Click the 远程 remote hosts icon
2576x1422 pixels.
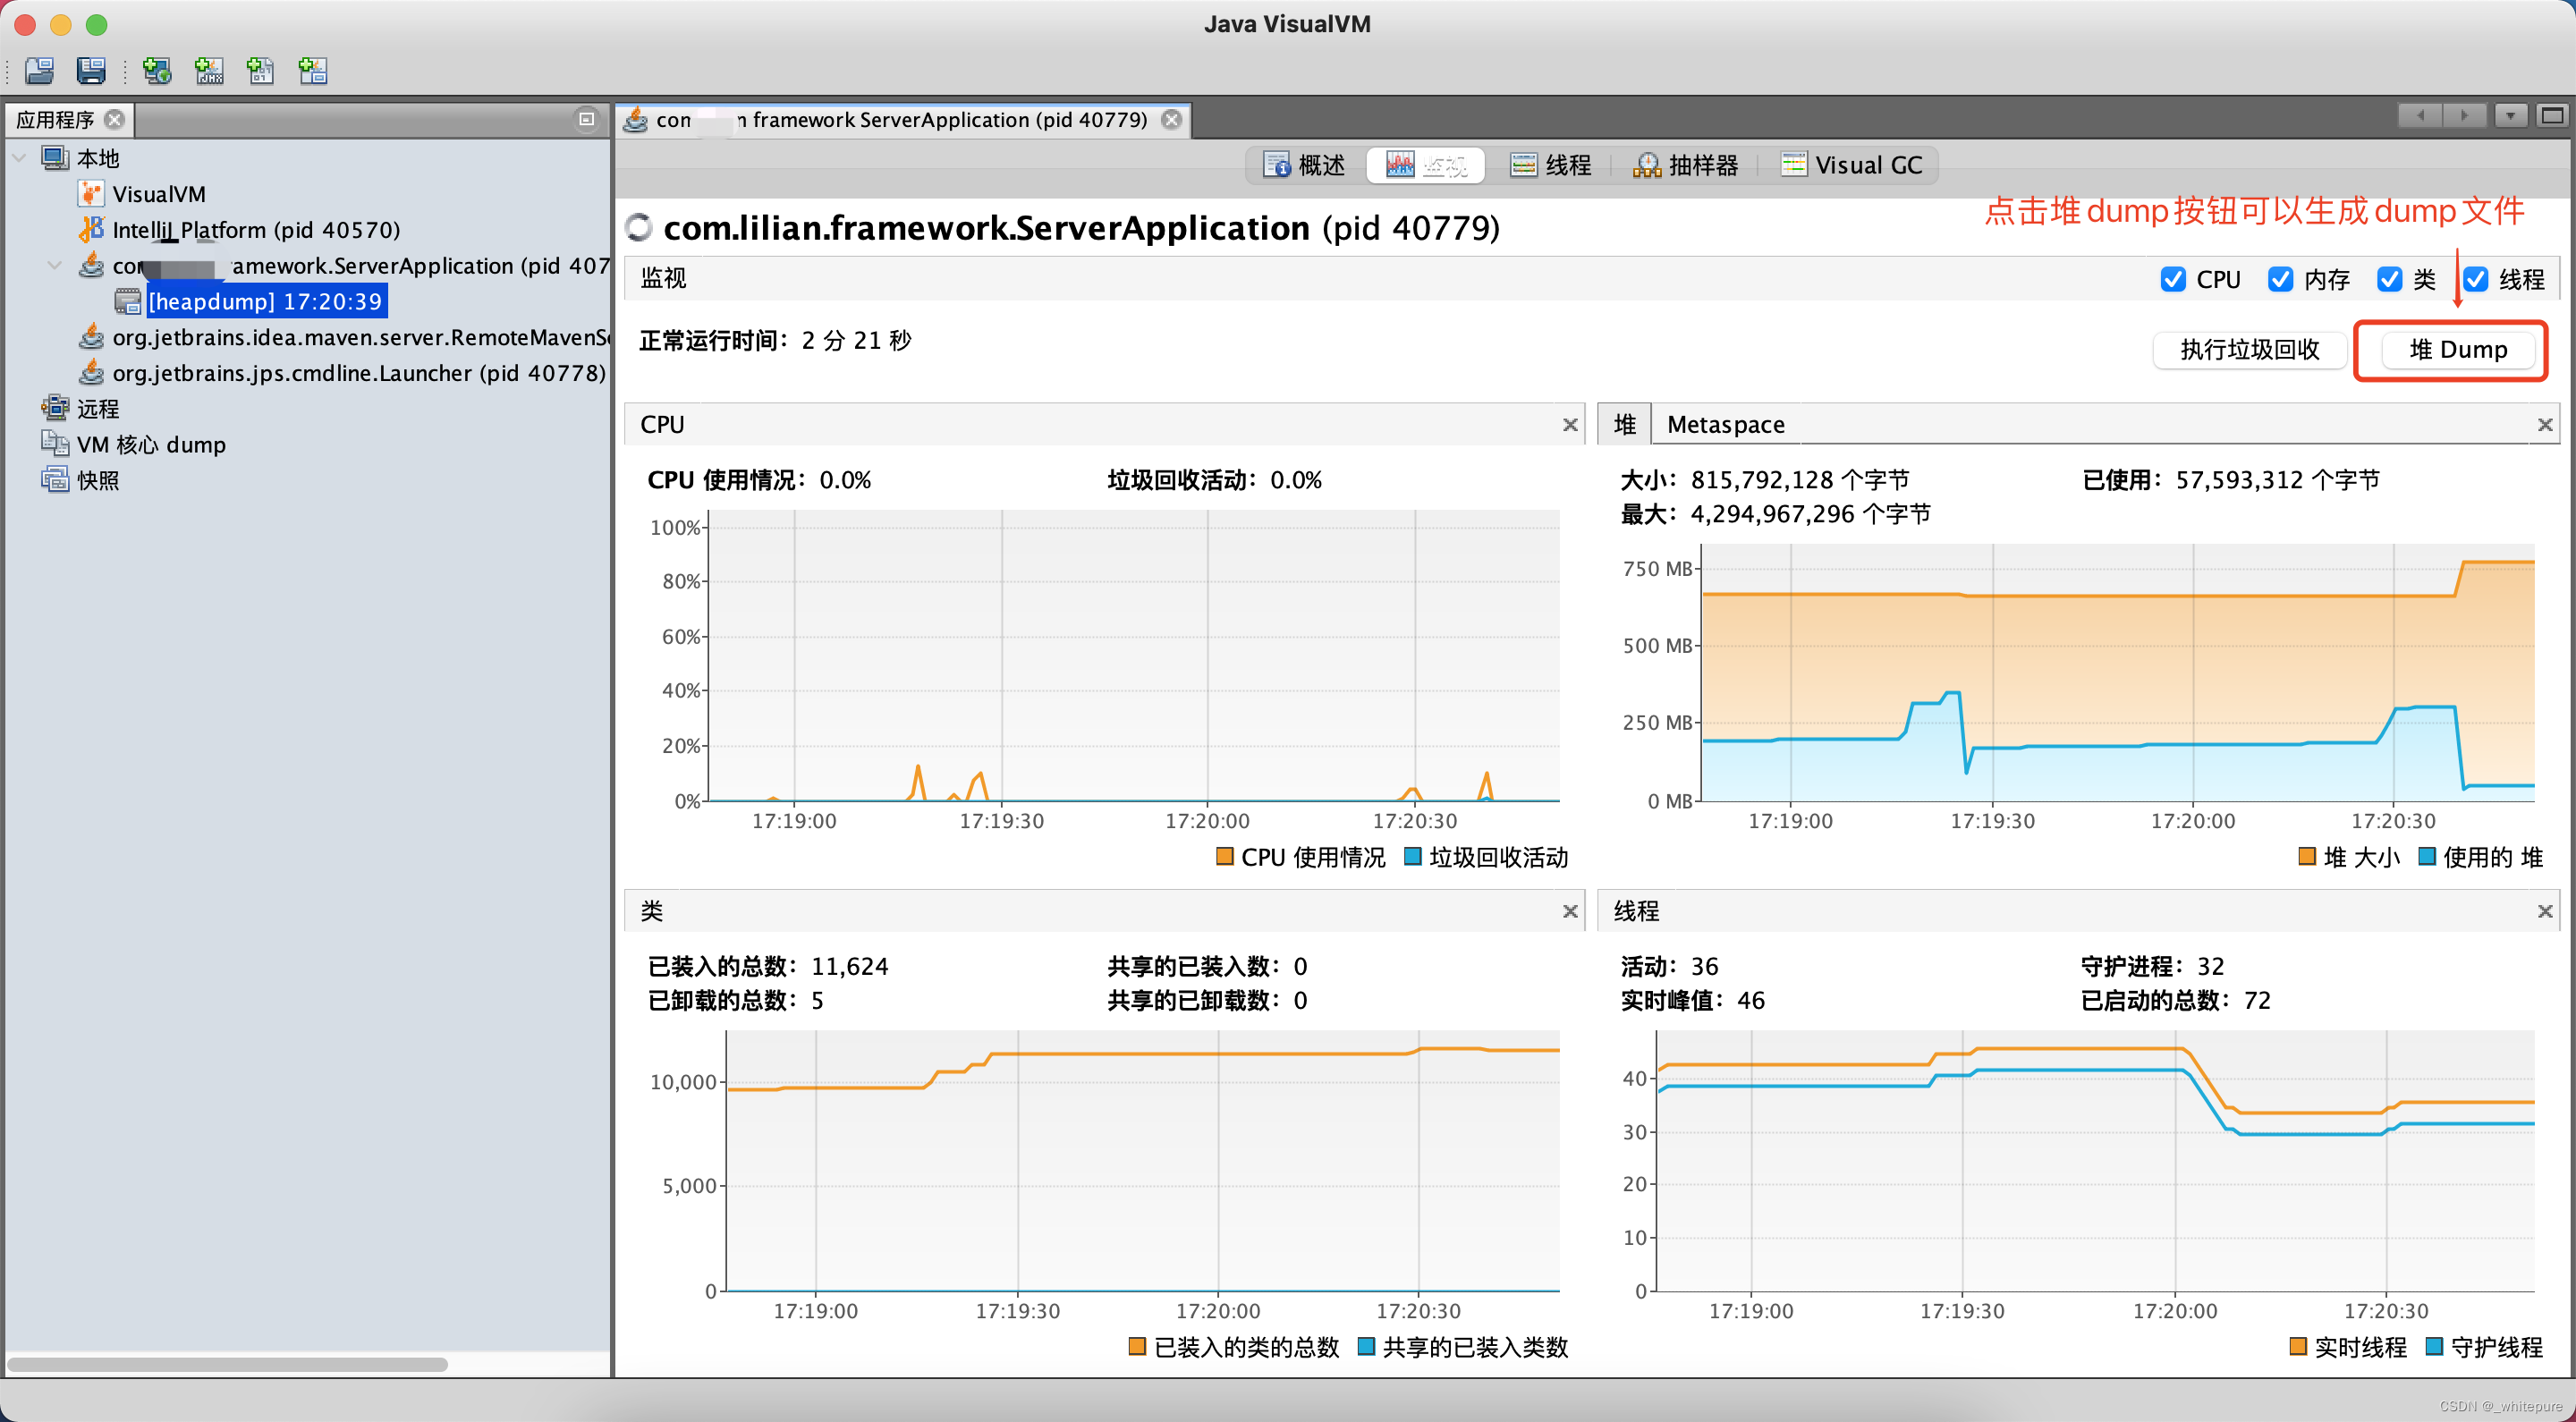(55, 408)
